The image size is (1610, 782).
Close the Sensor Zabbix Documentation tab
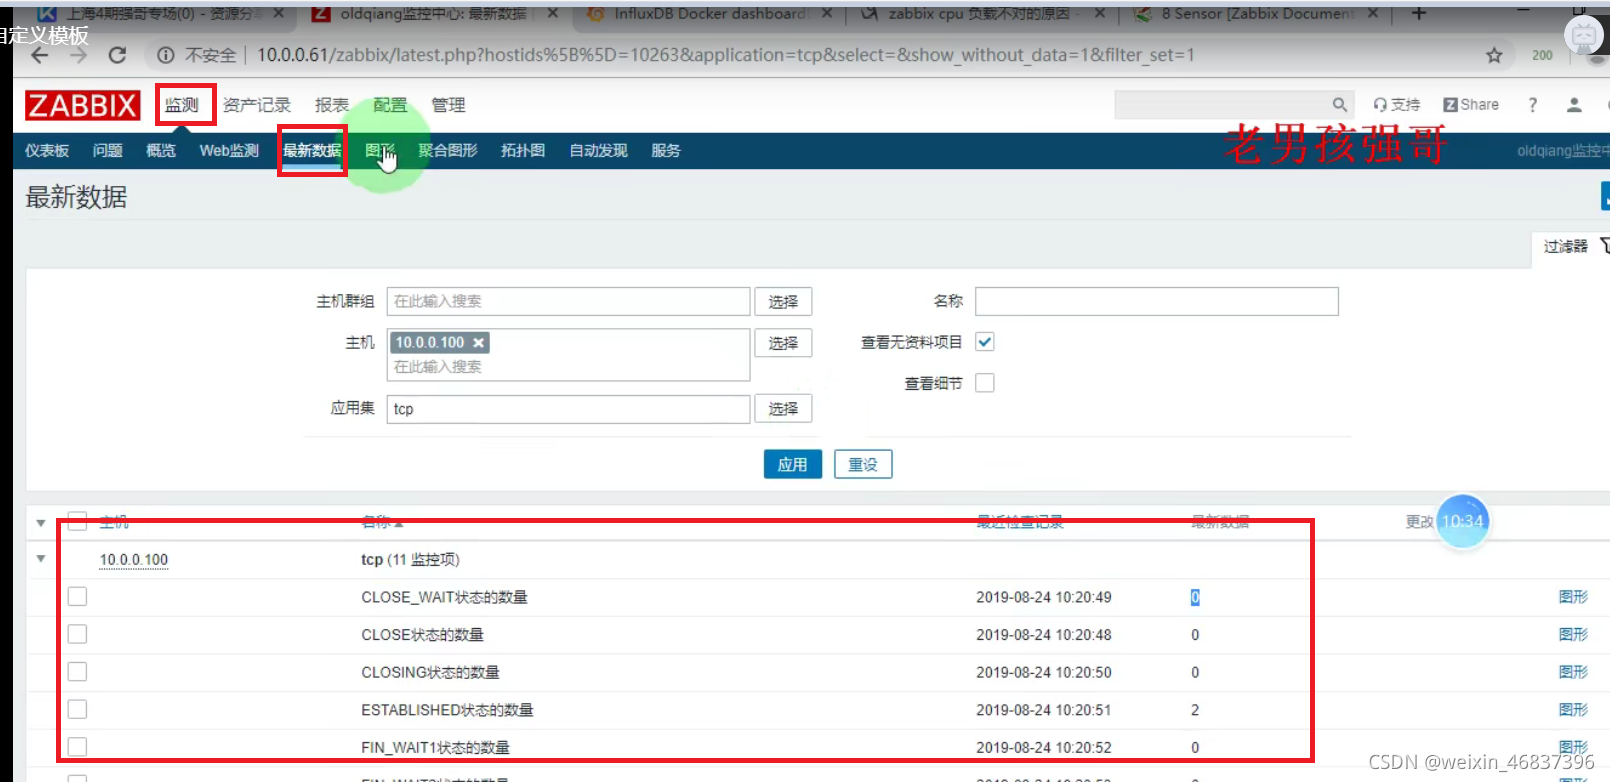coord(1373,14)
